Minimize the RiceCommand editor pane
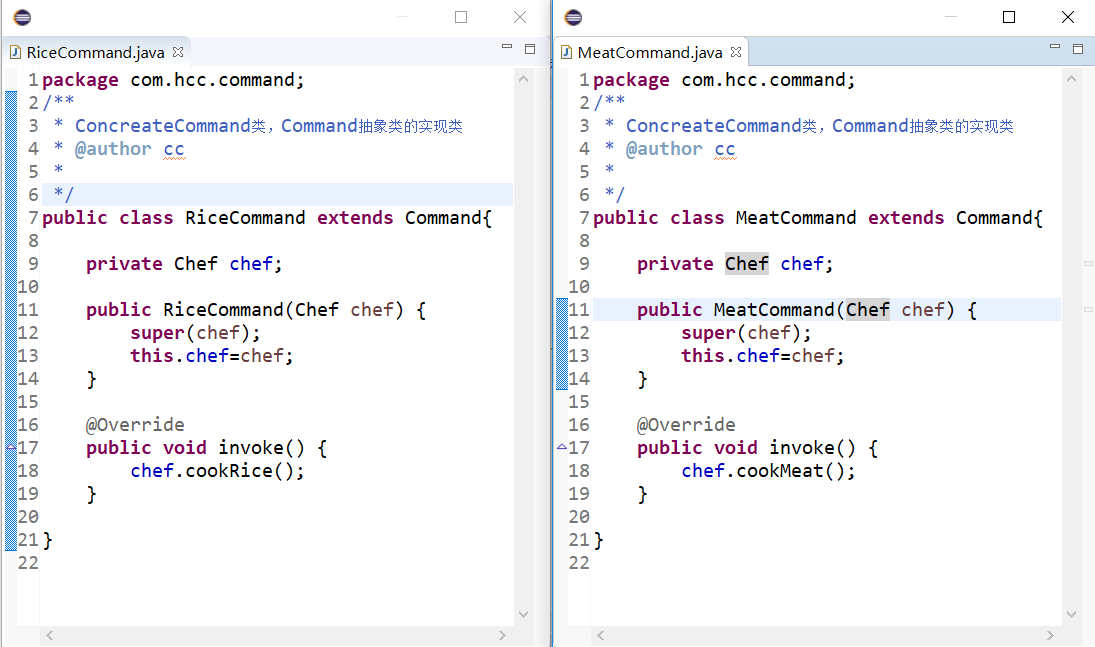 coord(507,47)
